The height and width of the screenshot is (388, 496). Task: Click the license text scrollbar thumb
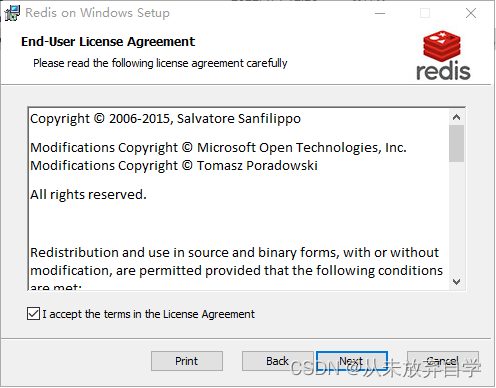point(456,144)
